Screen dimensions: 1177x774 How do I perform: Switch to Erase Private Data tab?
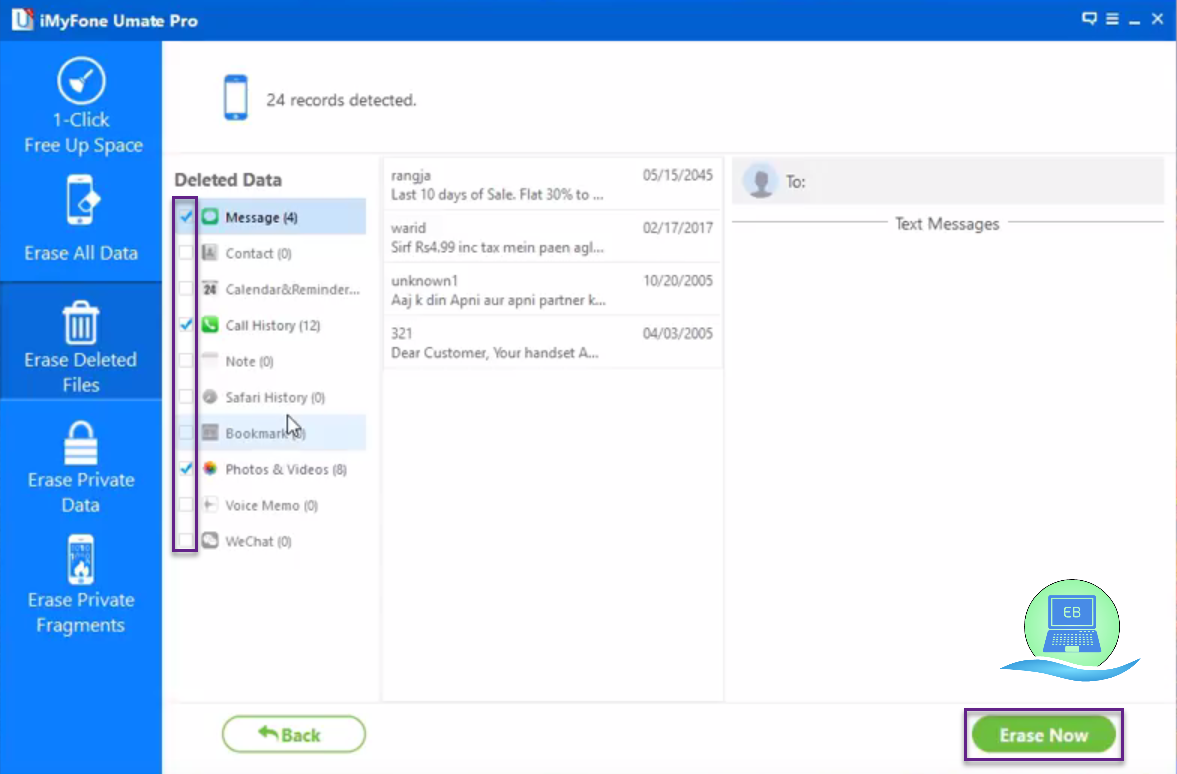tap(81, 467)
